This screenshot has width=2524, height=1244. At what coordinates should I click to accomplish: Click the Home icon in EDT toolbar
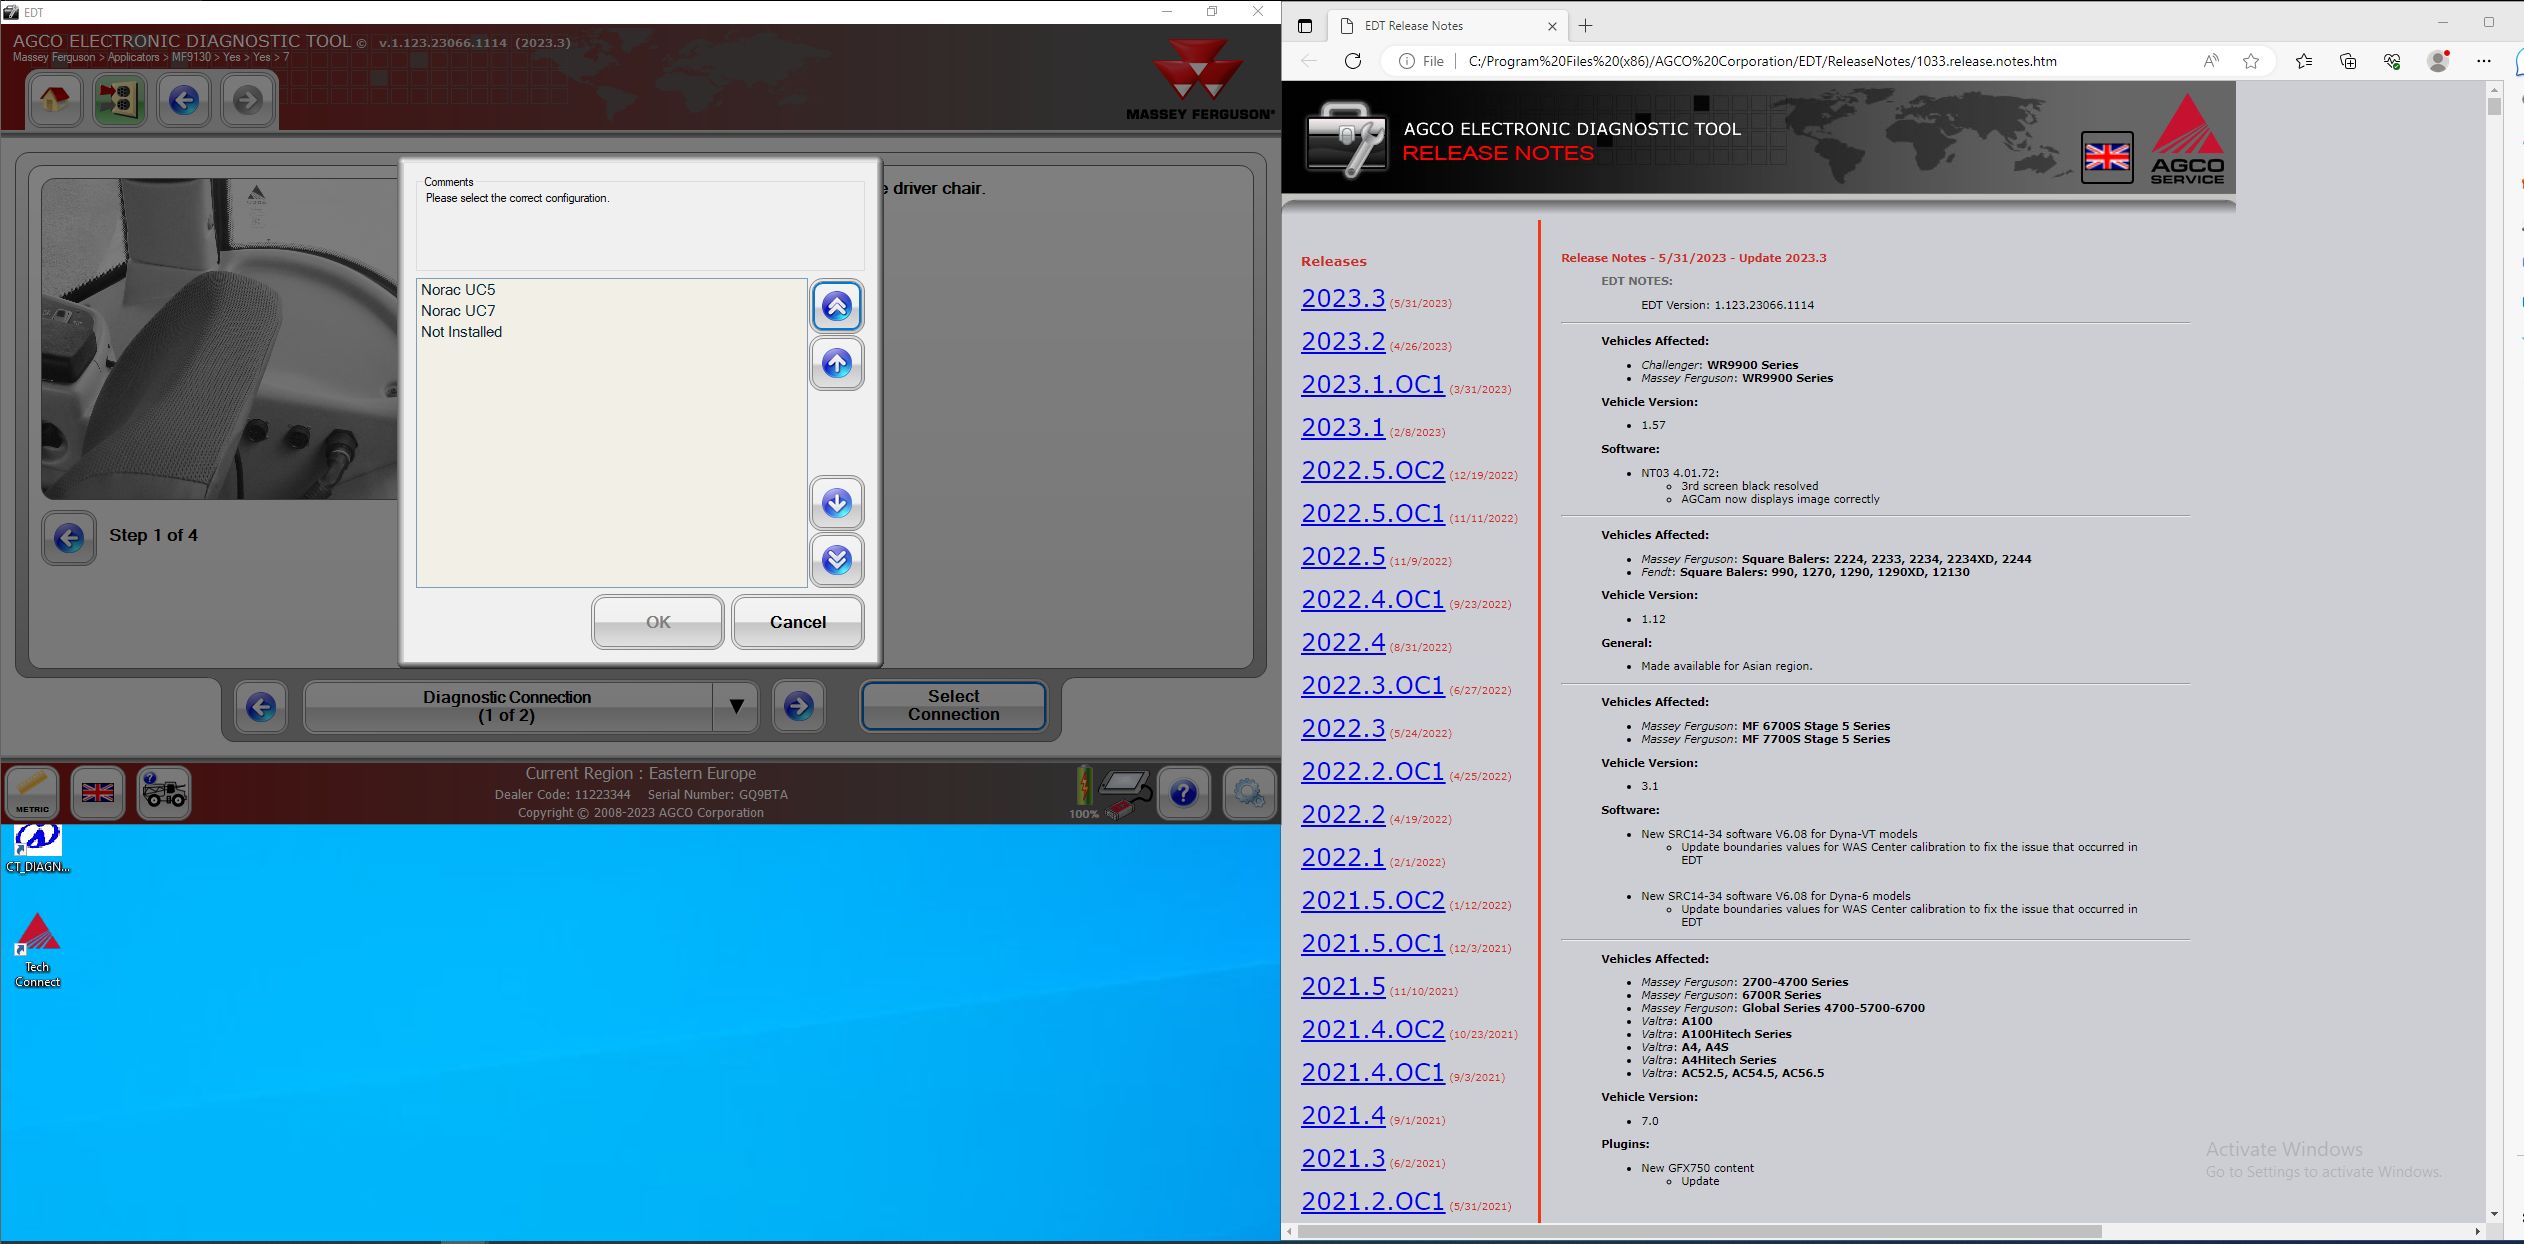[55, 100]
